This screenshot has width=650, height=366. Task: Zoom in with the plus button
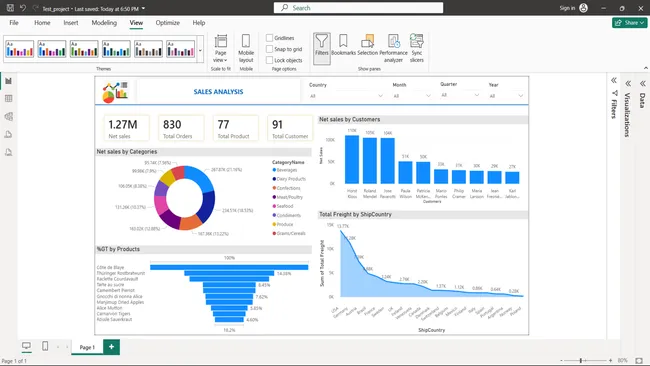pos(611,361)
